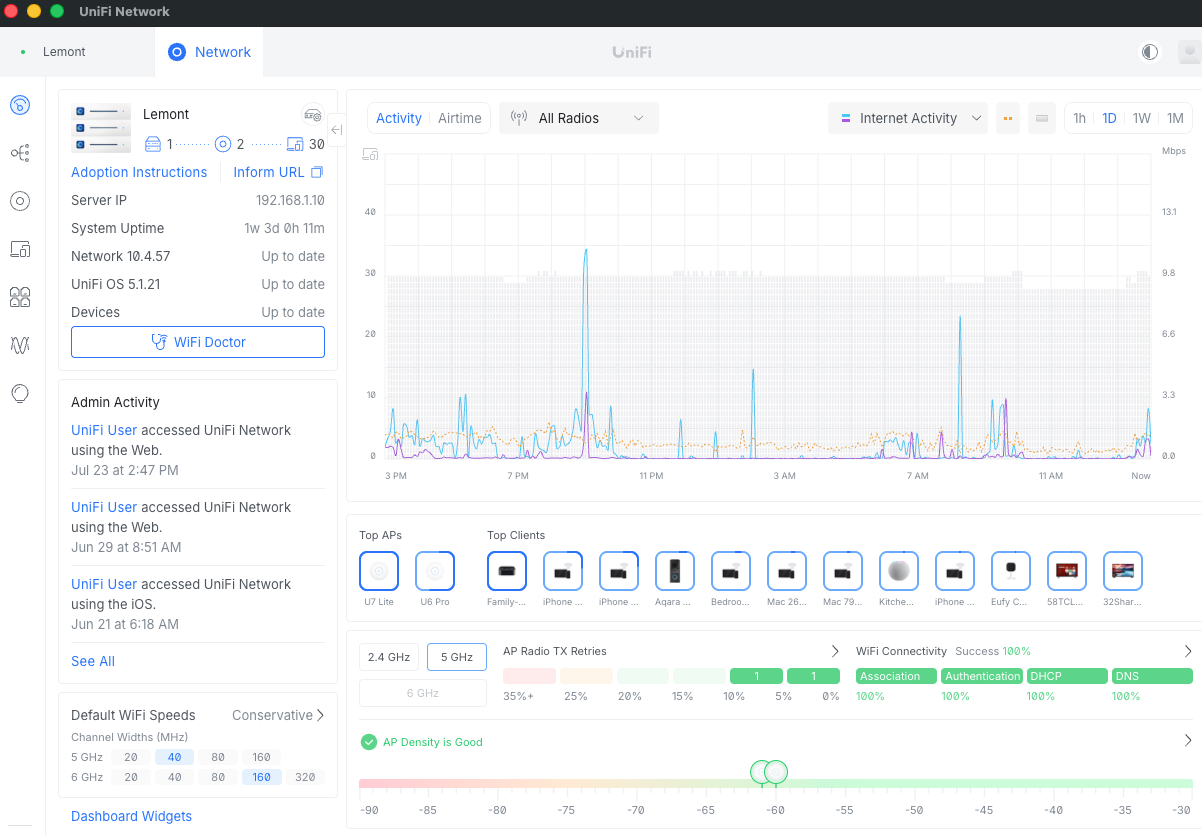Viewport: 1202px width, 836px height.
Task: Open the All Radios dropdown
Action: [x=579, y=118]
